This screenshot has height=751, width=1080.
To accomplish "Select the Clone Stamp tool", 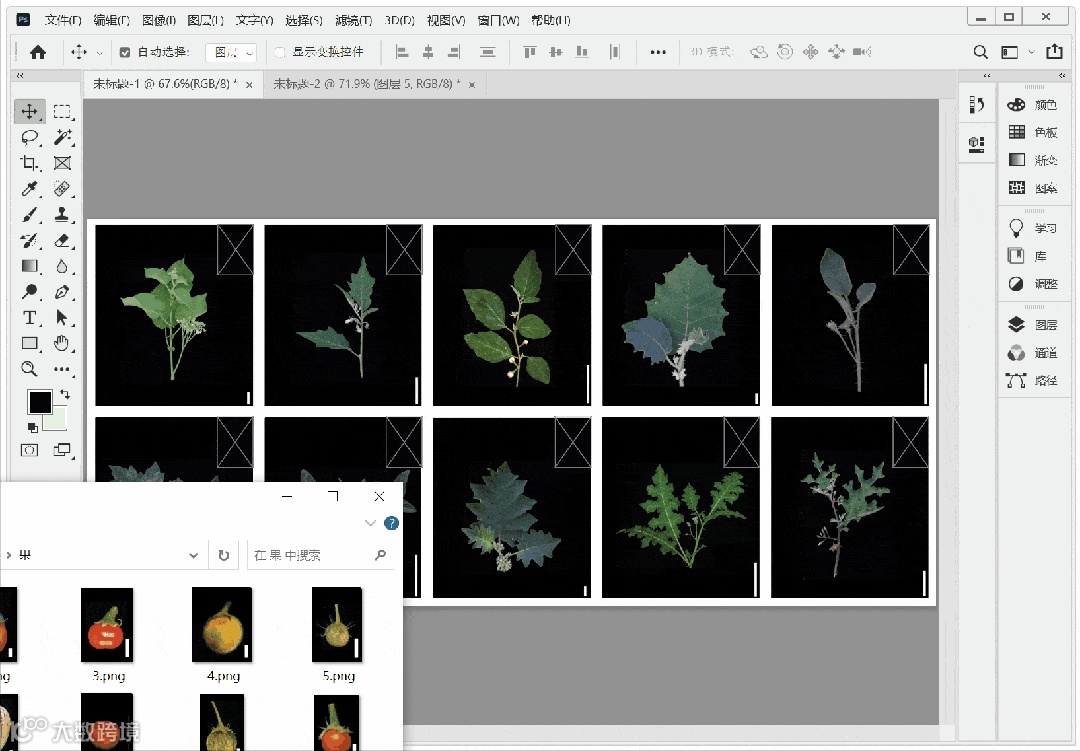I will [62, 215].
